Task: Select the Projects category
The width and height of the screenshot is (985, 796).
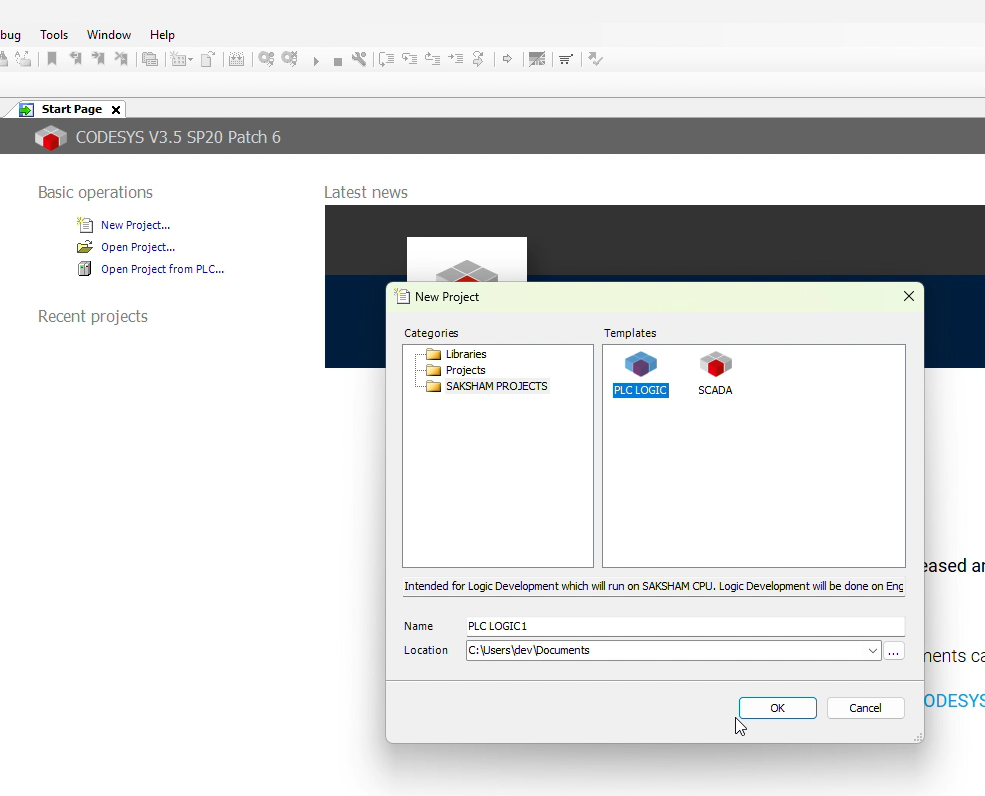Action: (465, 370)
